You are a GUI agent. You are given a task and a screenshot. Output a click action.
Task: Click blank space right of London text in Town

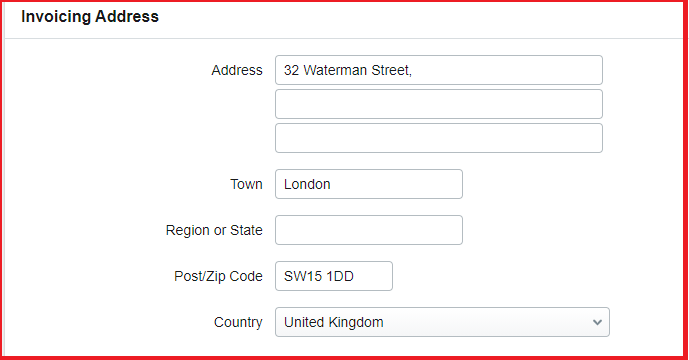(x=395, y=184)
